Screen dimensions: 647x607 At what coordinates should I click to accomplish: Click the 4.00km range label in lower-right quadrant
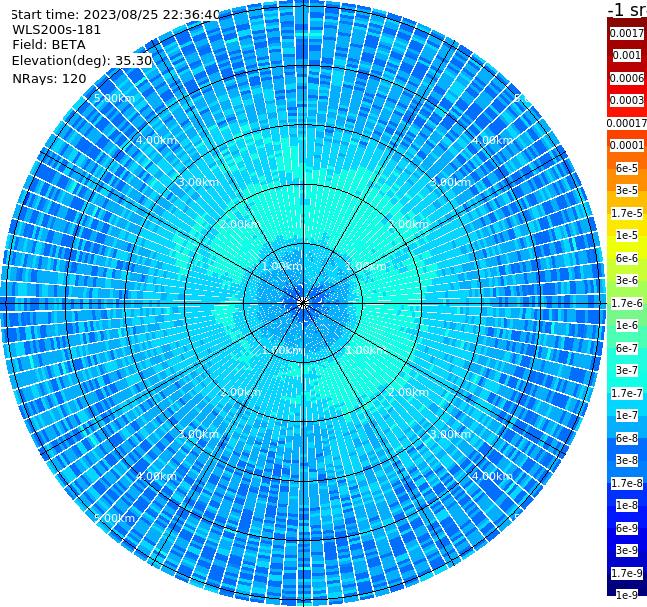point(493,476)
